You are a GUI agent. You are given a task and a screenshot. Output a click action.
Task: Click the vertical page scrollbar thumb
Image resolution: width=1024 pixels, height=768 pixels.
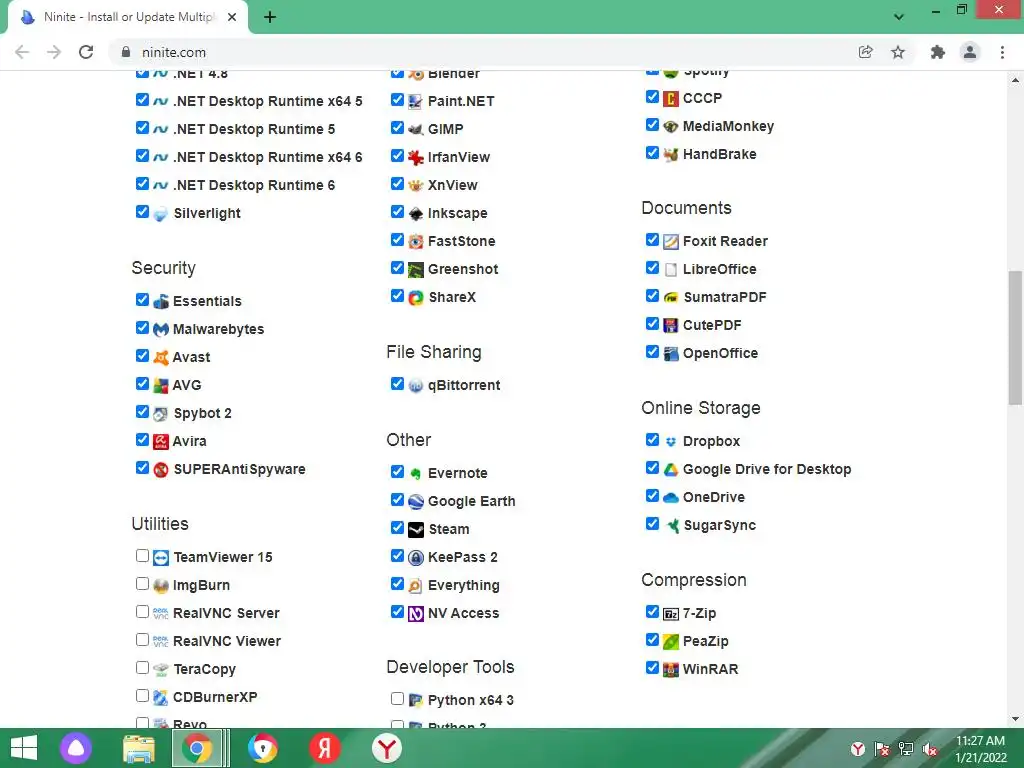coord(1015,338)
